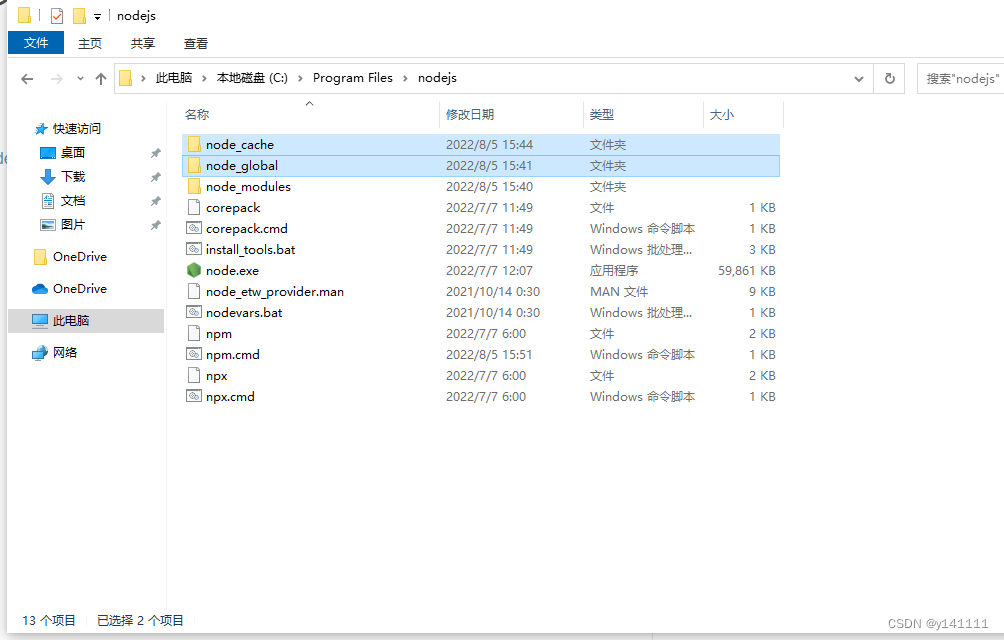This screenshot has width=1004, height=640.
Task: Open 图片 in the navigation pane
Action: [72, 225]
